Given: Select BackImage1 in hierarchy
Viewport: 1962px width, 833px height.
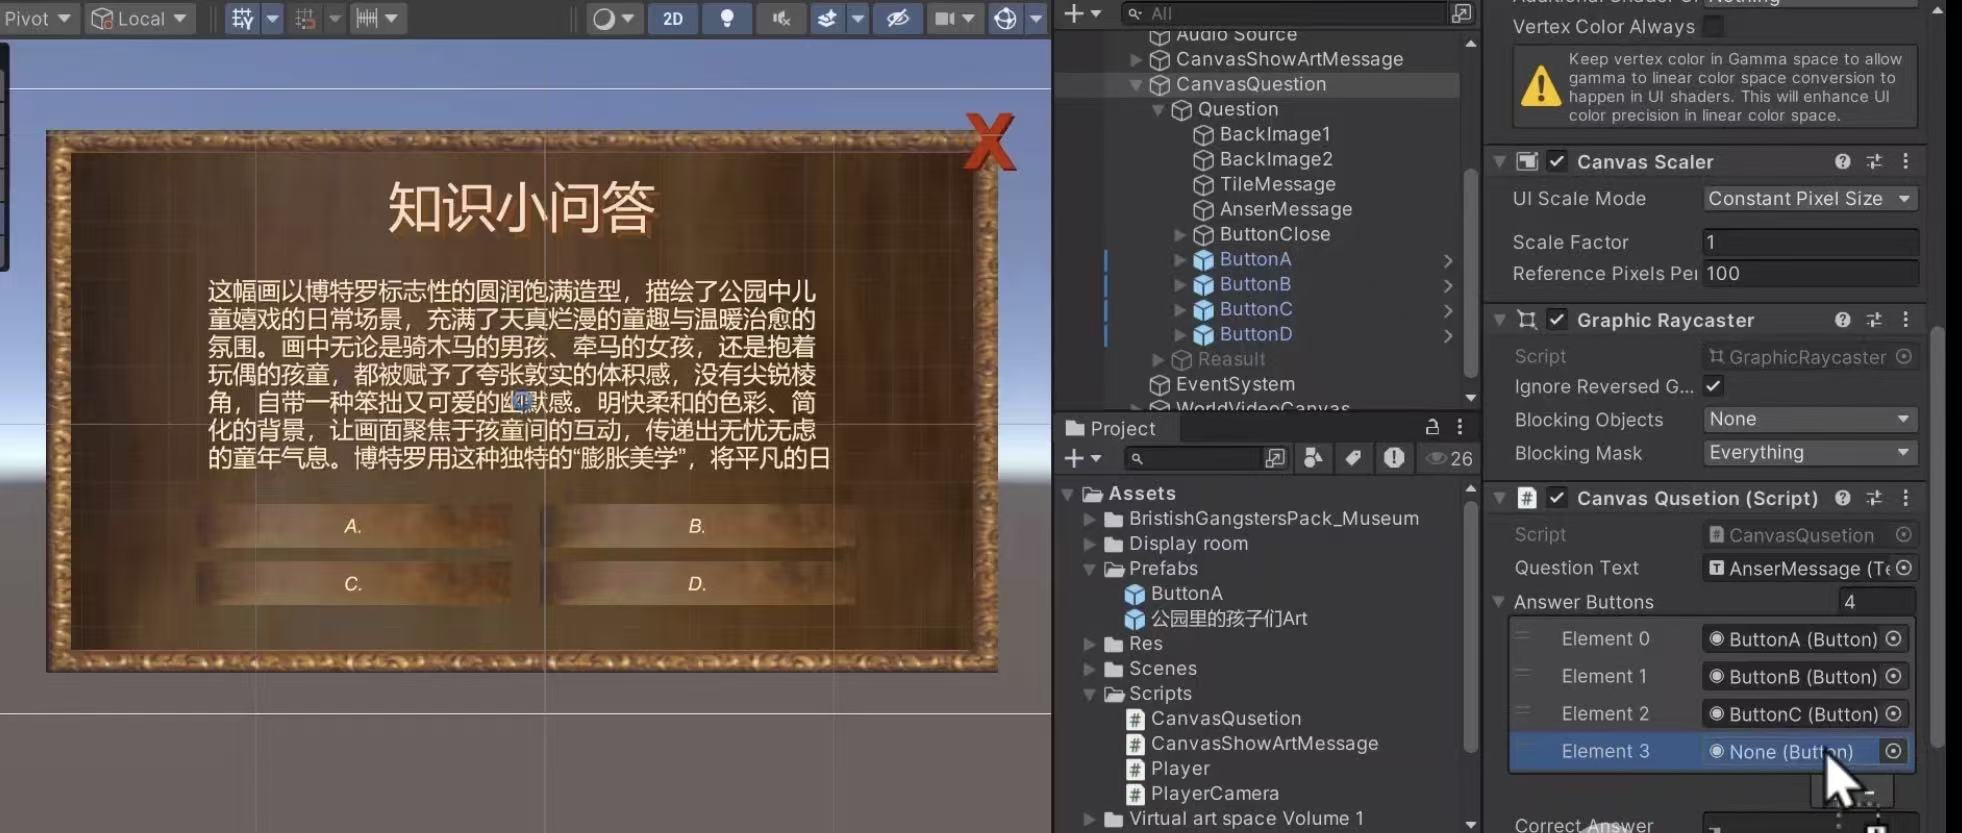Looking at the screenshot, I should pyautogui.click(x=1274, y=134).
